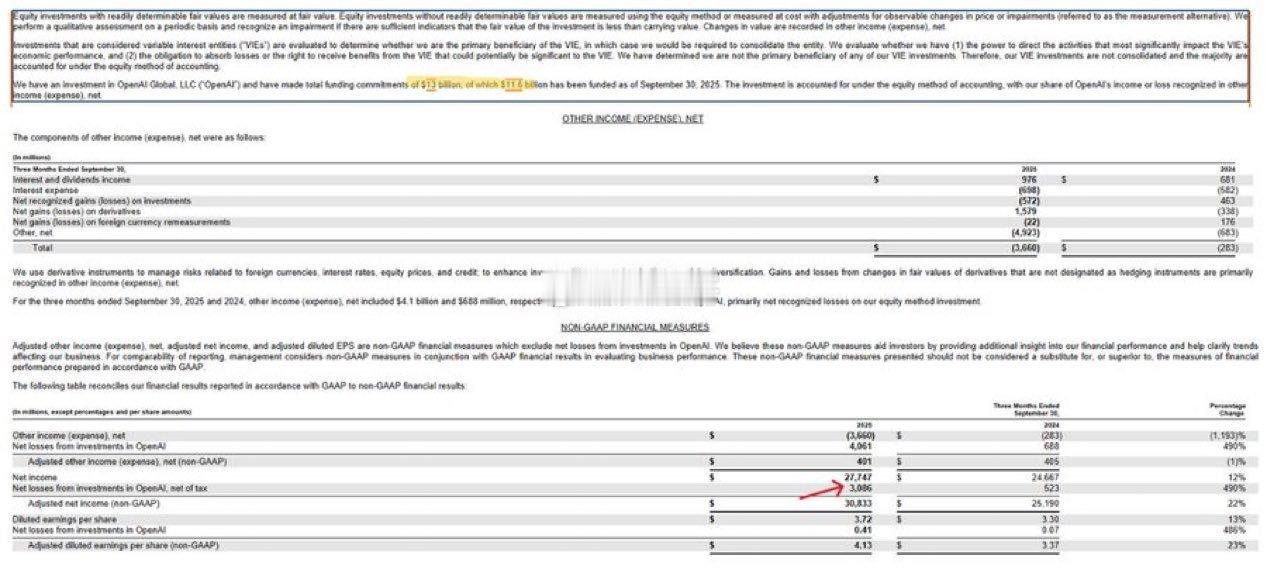1266x576 pixels.
Task: Select the Adjusted net income figure 30,833
Action: 860,504
